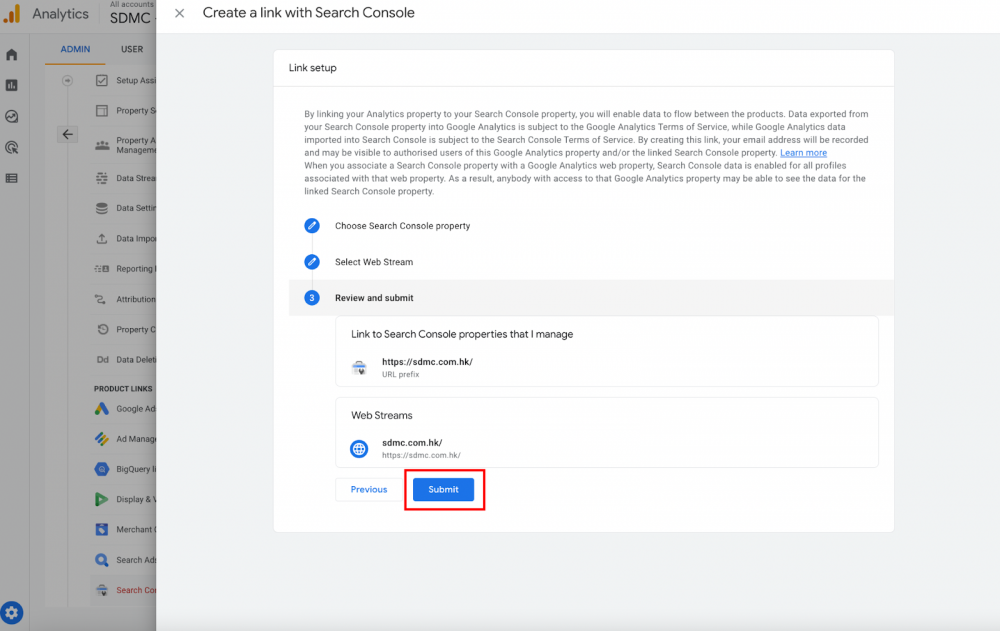1000x631 pixels.
Task: Open the Search Ads 360 icon
Action: point(101,560)
